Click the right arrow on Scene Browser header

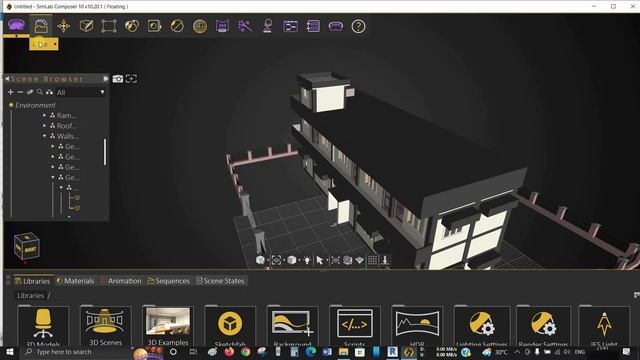[105, 78]
